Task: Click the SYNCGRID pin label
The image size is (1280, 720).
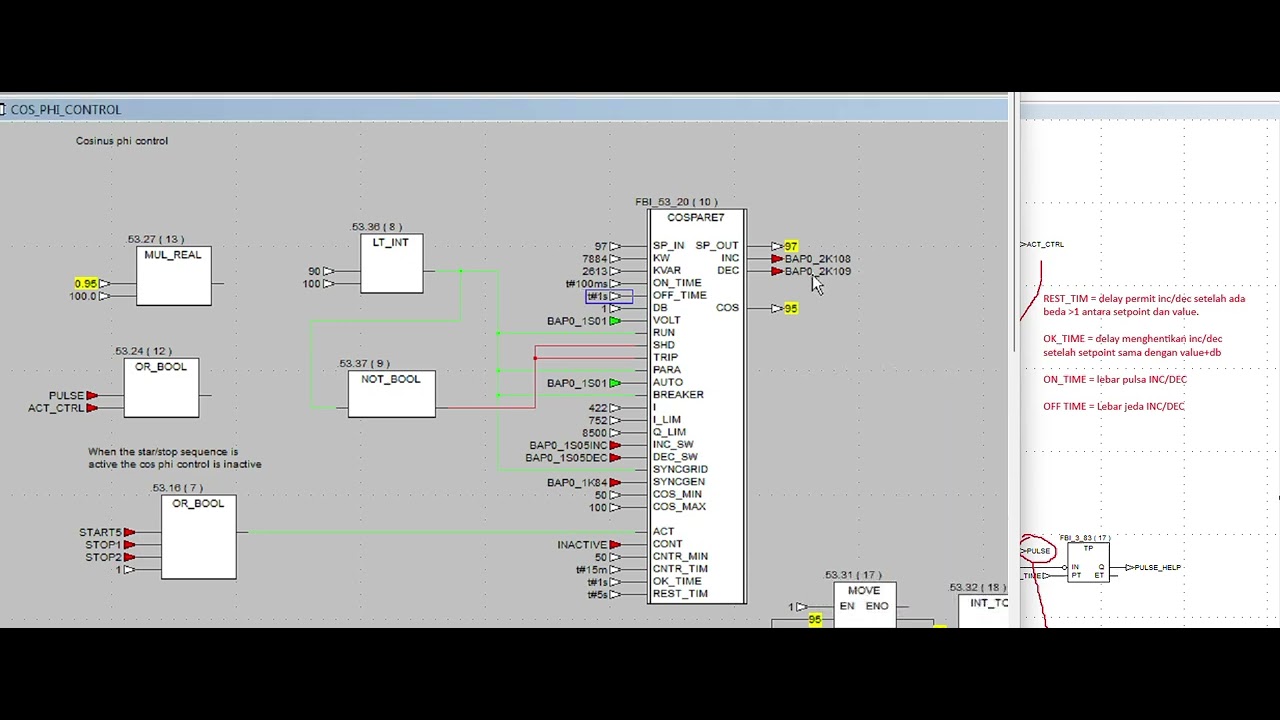Action: (680, 470)
